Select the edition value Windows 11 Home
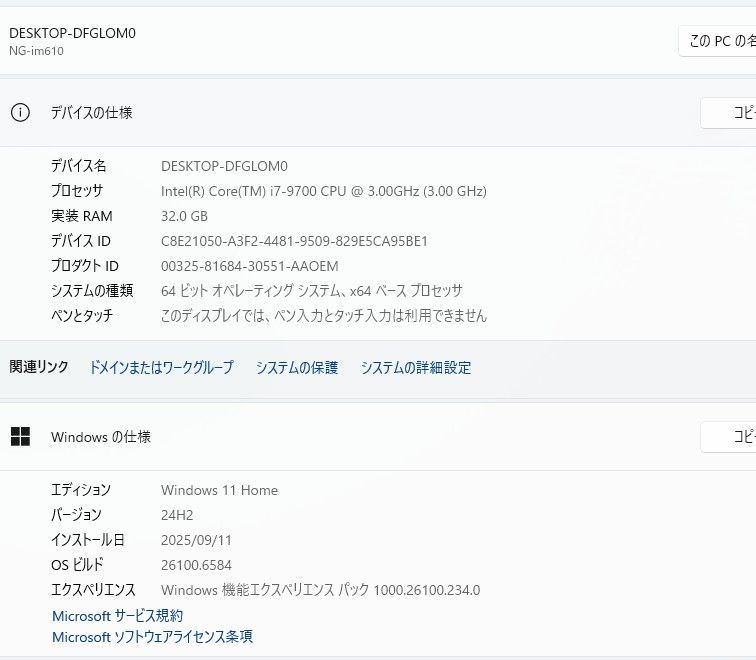 point(219,490)
